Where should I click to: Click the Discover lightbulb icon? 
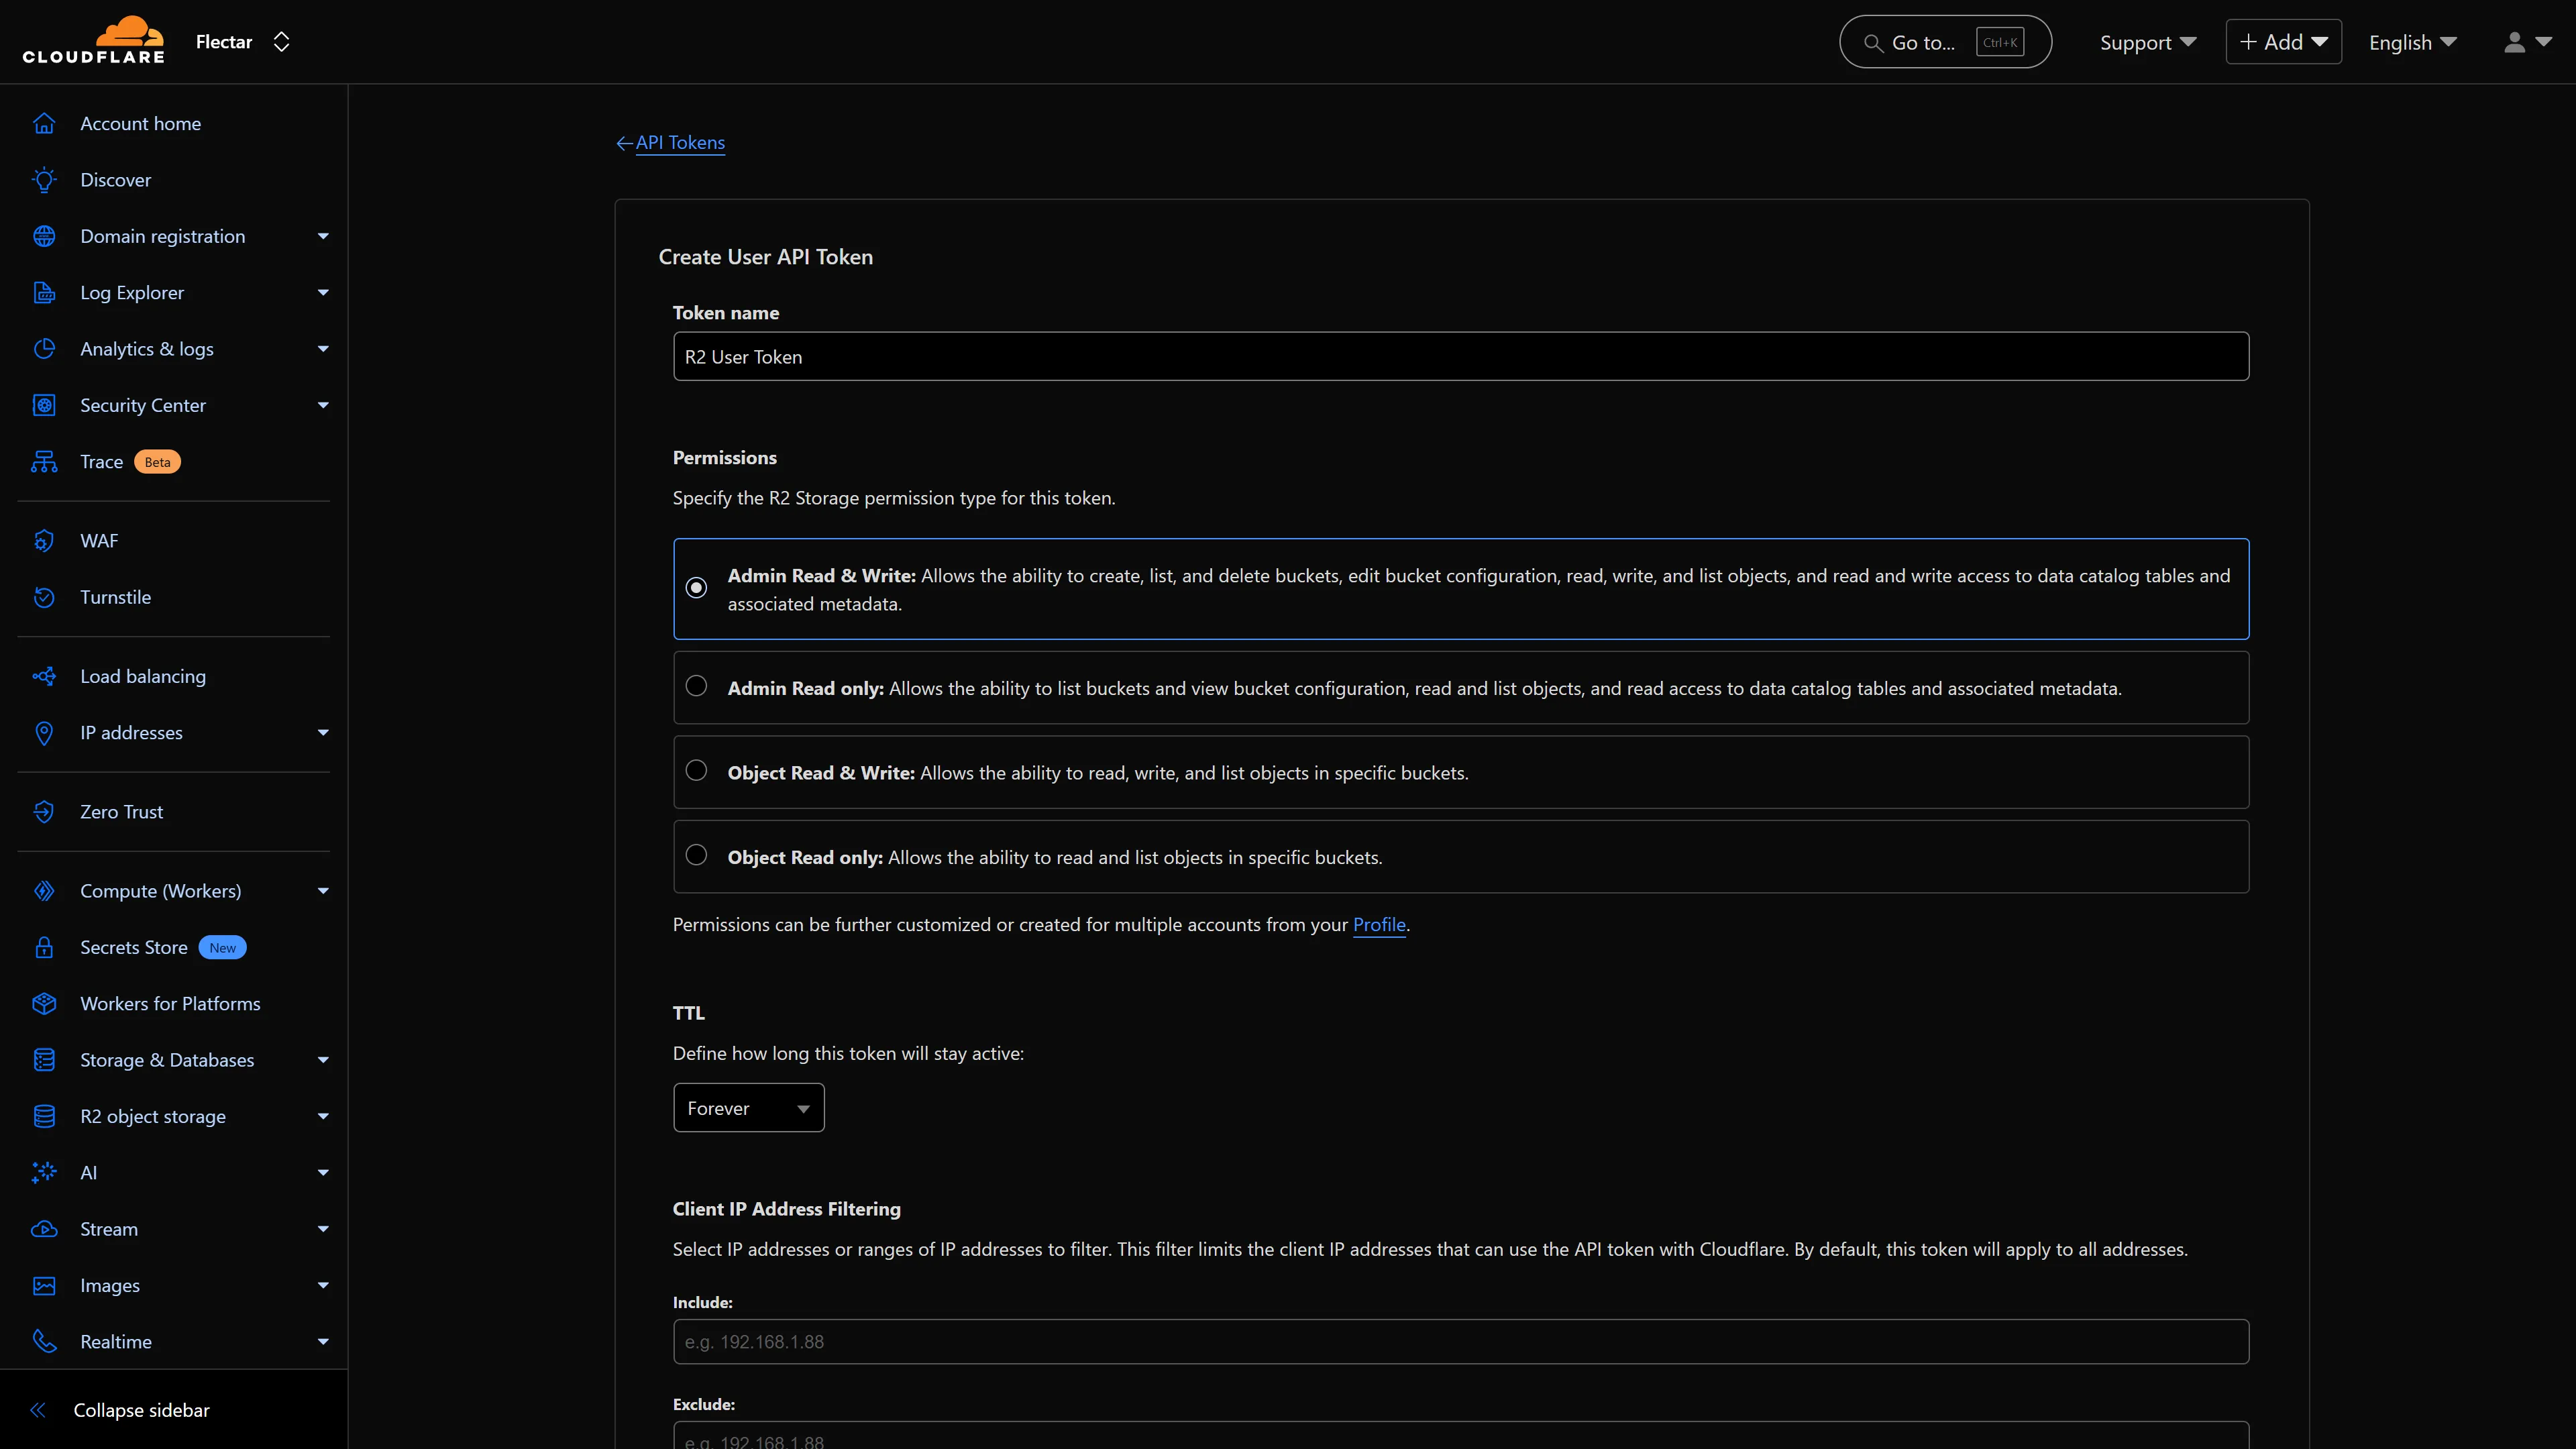pos(44,180)
